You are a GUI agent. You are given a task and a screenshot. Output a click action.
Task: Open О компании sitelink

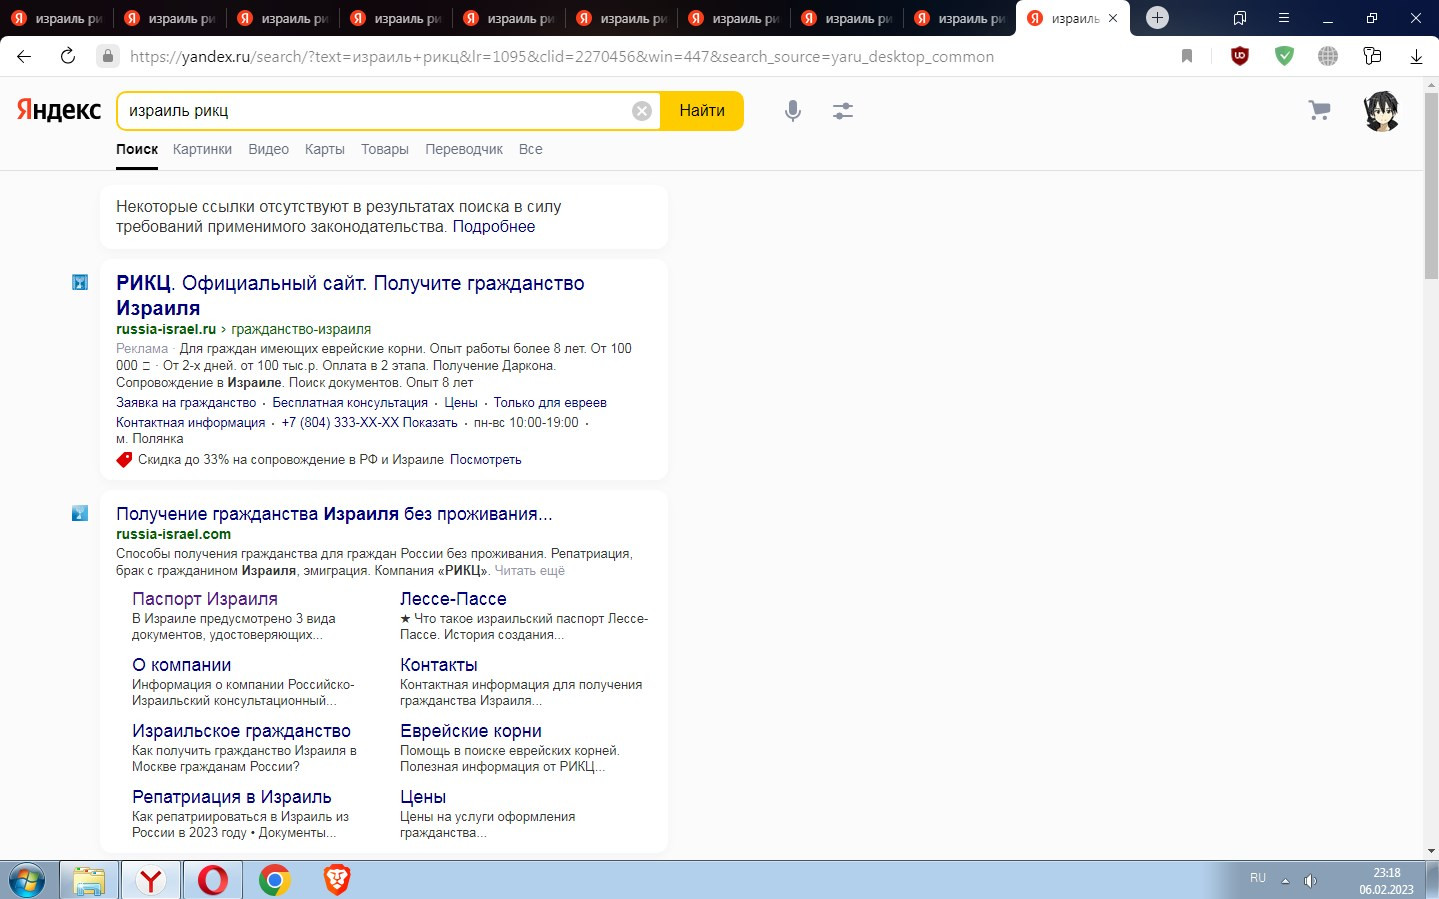(181, 665)
